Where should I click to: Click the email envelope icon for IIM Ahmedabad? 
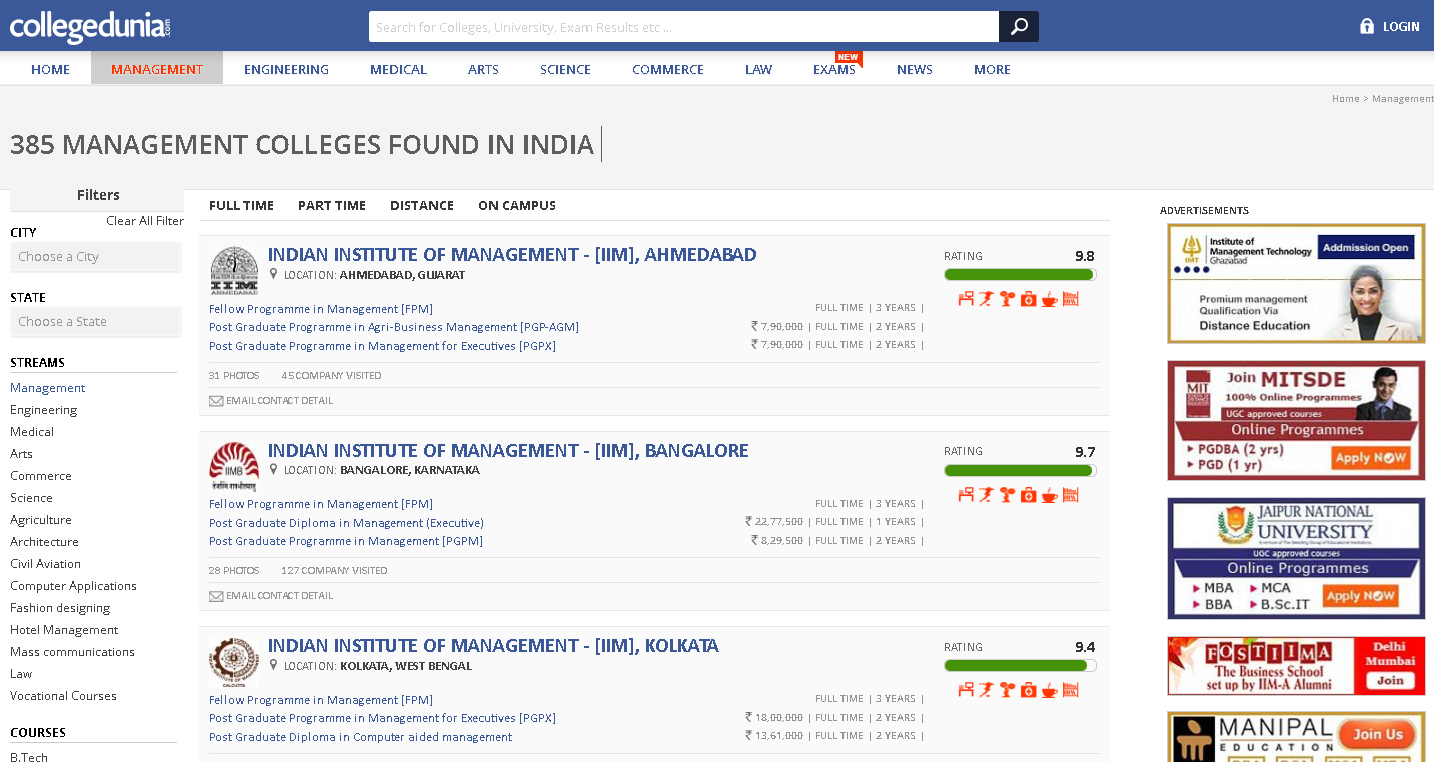click(216, 401)
